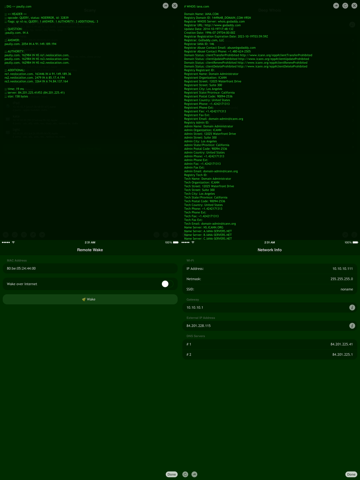Select DNS server row #2
Viewport: 360px width, 480px height.
270,354
